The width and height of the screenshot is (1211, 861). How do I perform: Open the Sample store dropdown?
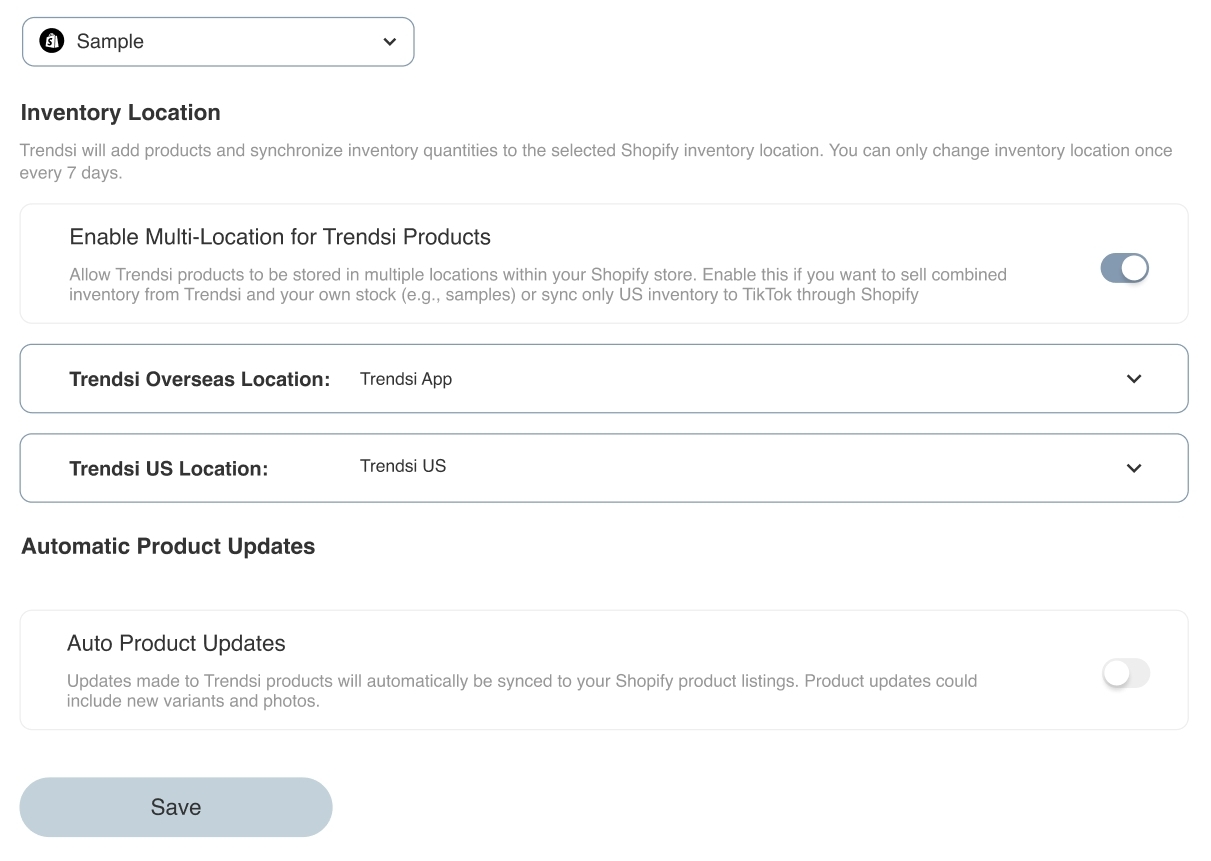pyautogui.click(x=218, y=42)
